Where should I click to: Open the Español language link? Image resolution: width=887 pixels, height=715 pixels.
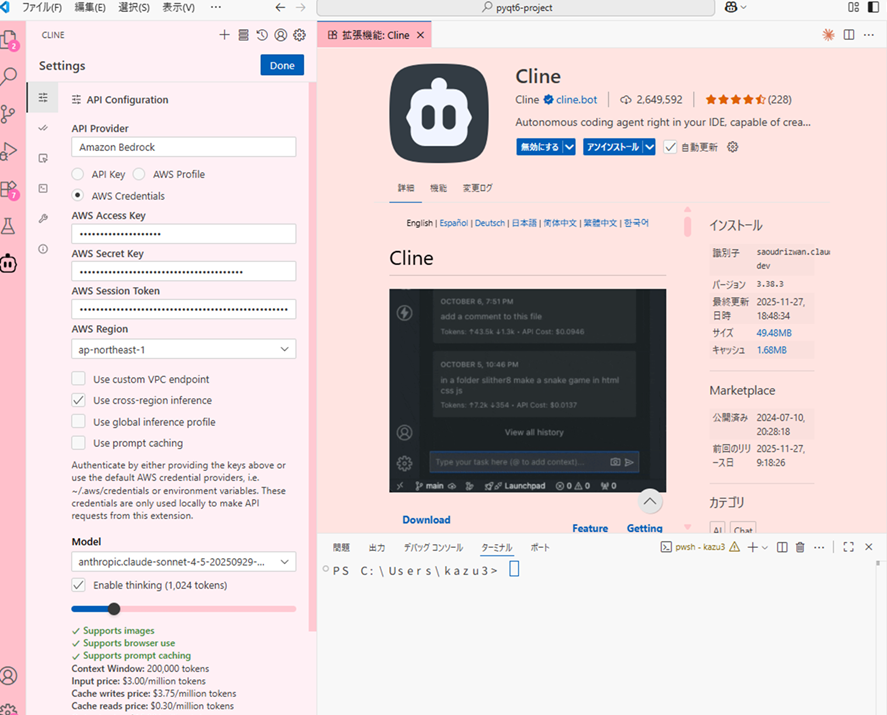click(x=454, y=223)
